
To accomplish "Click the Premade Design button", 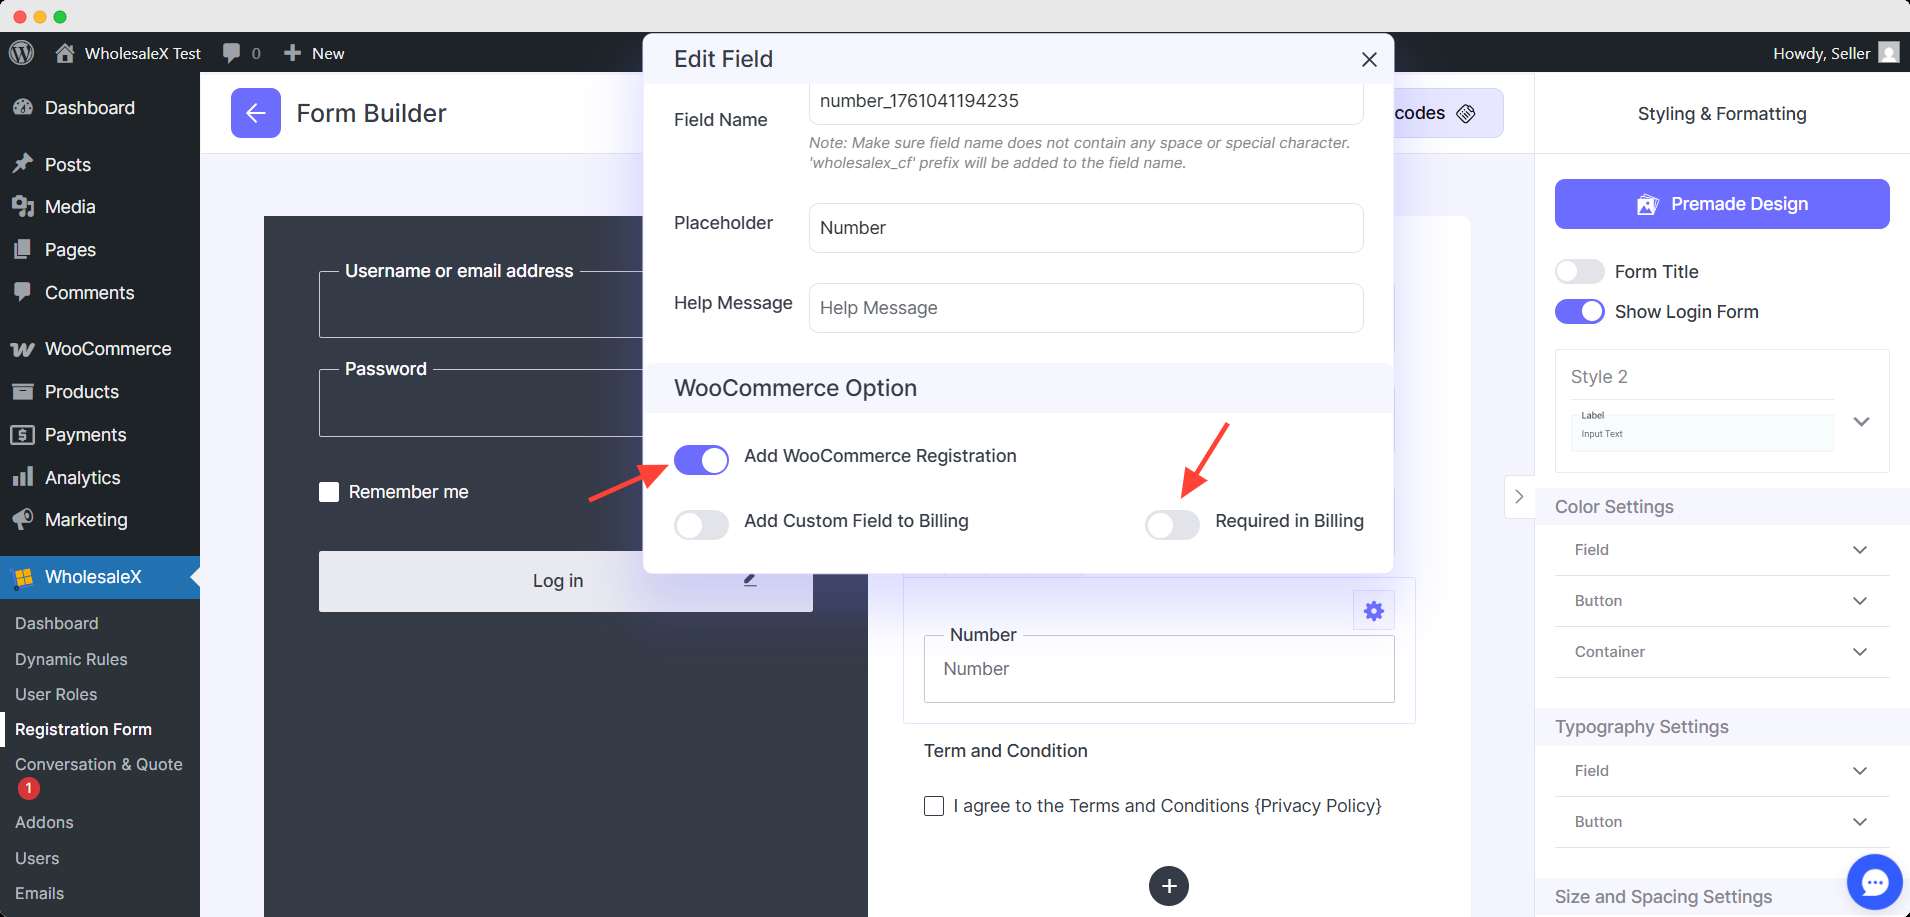I will (x=1721, y=204).
